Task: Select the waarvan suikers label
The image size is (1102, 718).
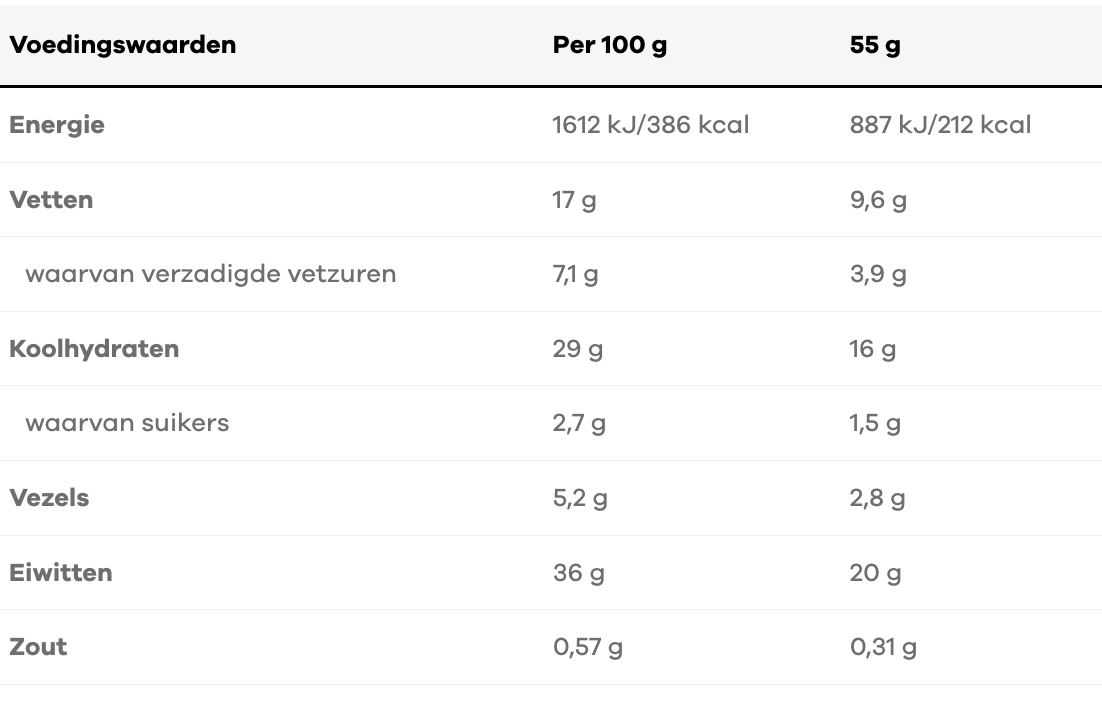Action: (127, 422)
